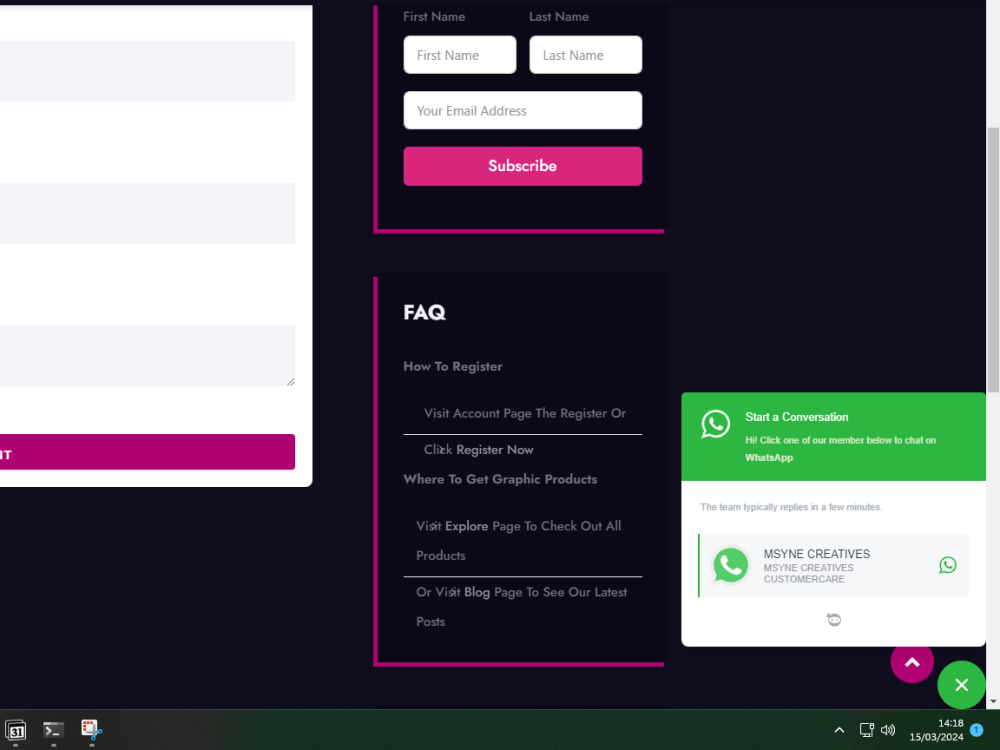Click the ninja widget branding icon
This screenshot has width=1000, height=750.
[x=833, y=619]
